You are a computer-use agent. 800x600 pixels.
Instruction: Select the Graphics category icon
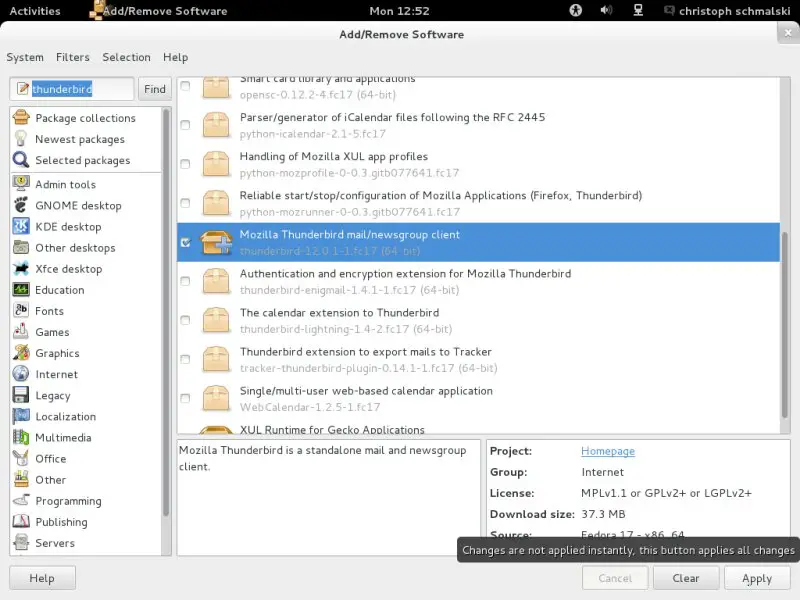[x=21, y=353]
